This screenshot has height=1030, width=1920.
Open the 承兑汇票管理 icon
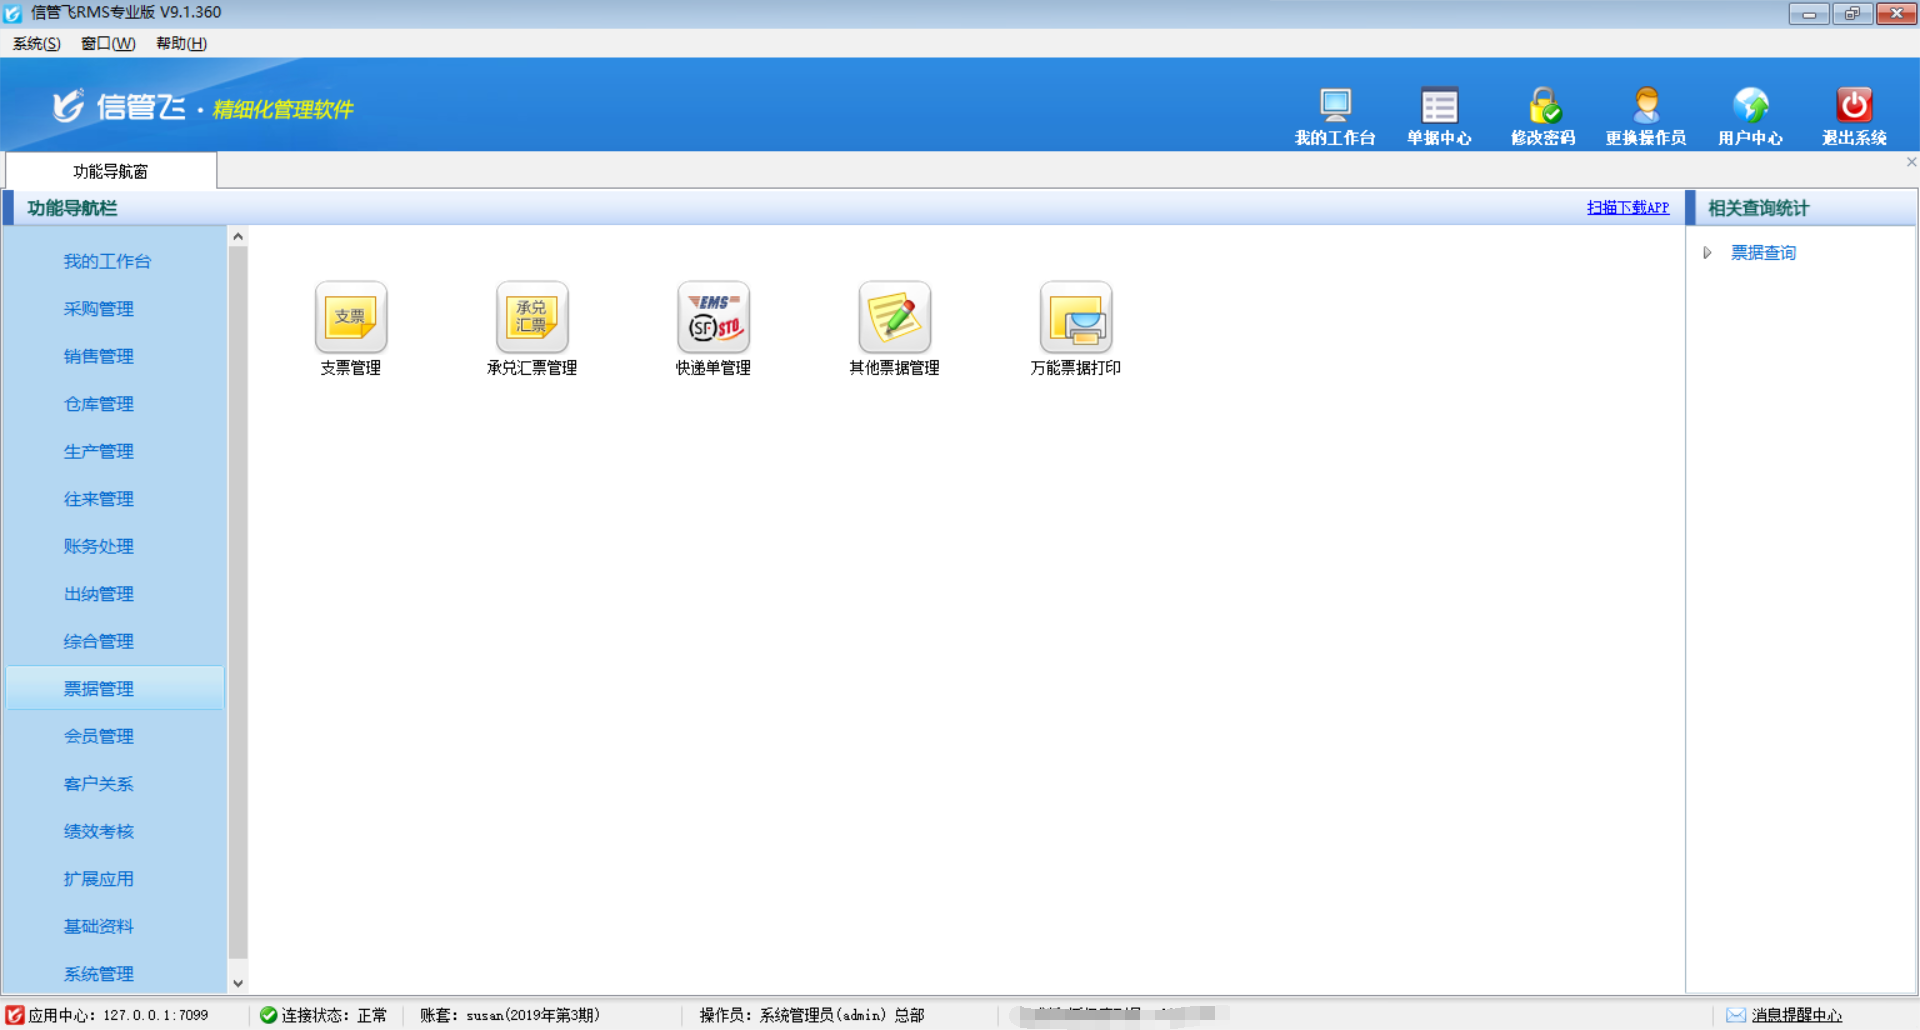pyautogui.click(x=531, y=318)
